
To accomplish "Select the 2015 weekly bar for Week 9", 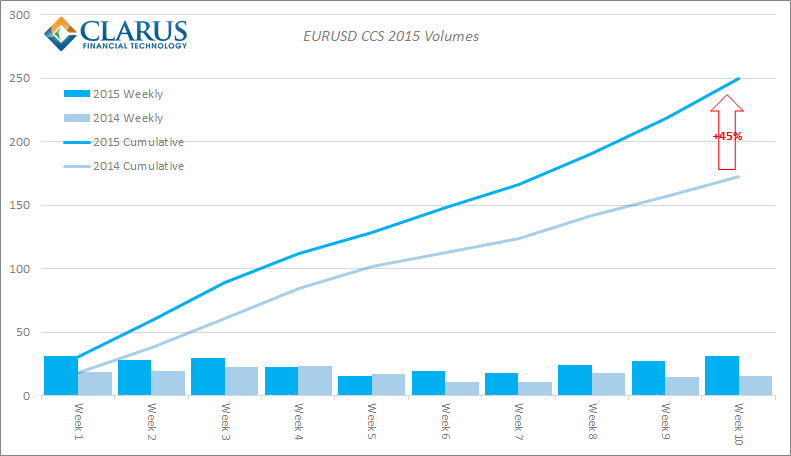I will 648,378.
